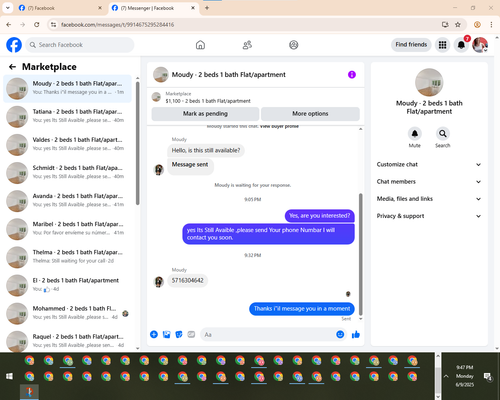Viewport: 500px width, 400px height.
Task: Mute this chat with the bell icon
Action: 414,134
